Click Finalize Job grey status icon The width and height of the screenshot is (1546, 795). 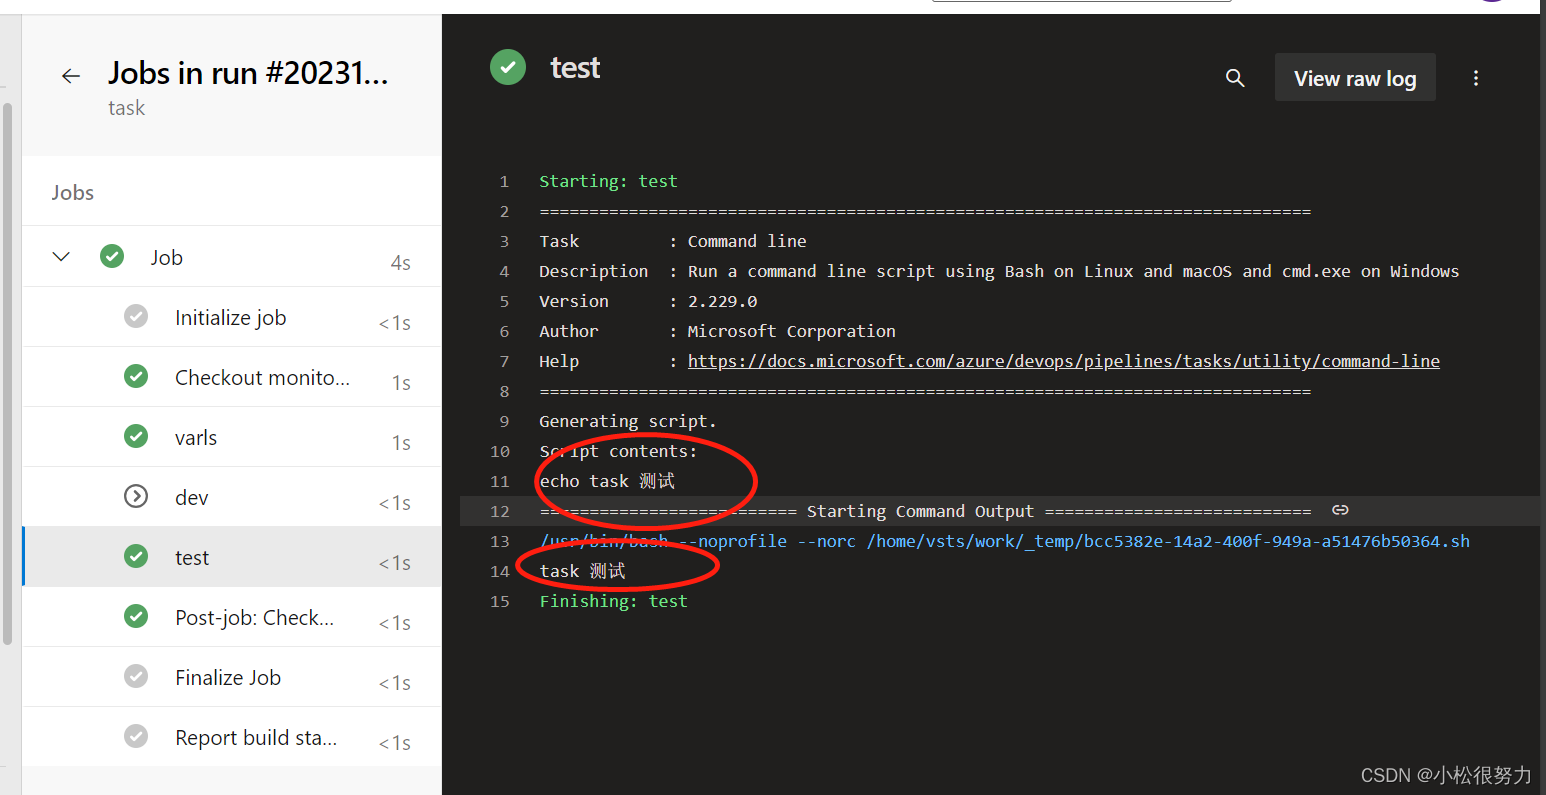(x=136, y=677)
